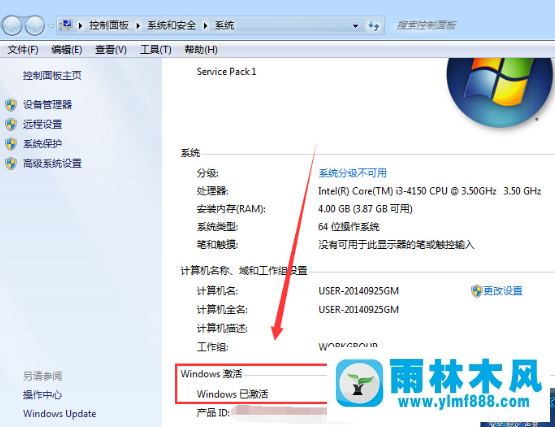Open the 文件(F) menu
This screenshot has height=427, width=555.
click(x=23, y=50)
